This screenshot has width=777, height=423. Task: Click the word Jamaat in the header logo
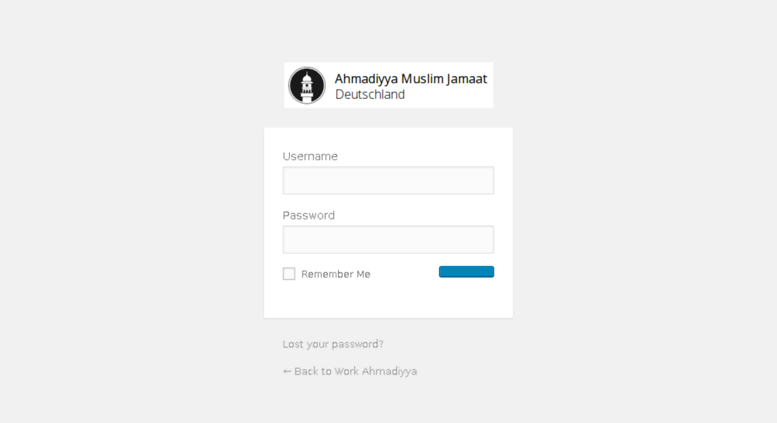[x=467, y=79]
